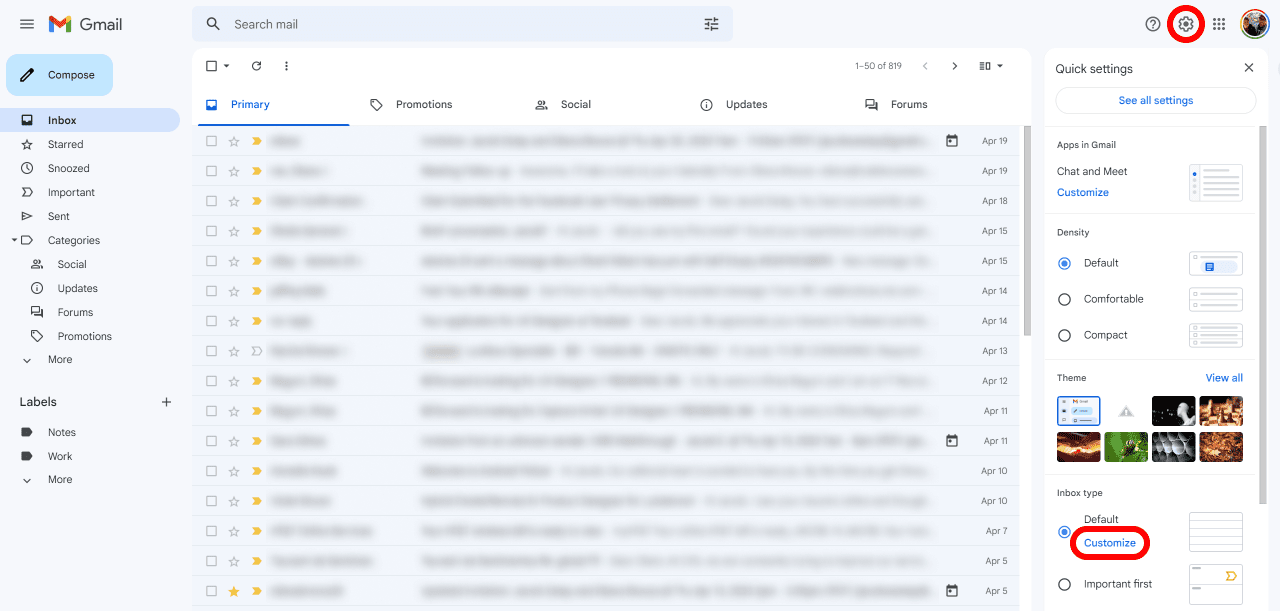Viewport: 1280px width, 611px height.
Task: Select the dark theme thumbnail
Action: tap(1173, 410)
